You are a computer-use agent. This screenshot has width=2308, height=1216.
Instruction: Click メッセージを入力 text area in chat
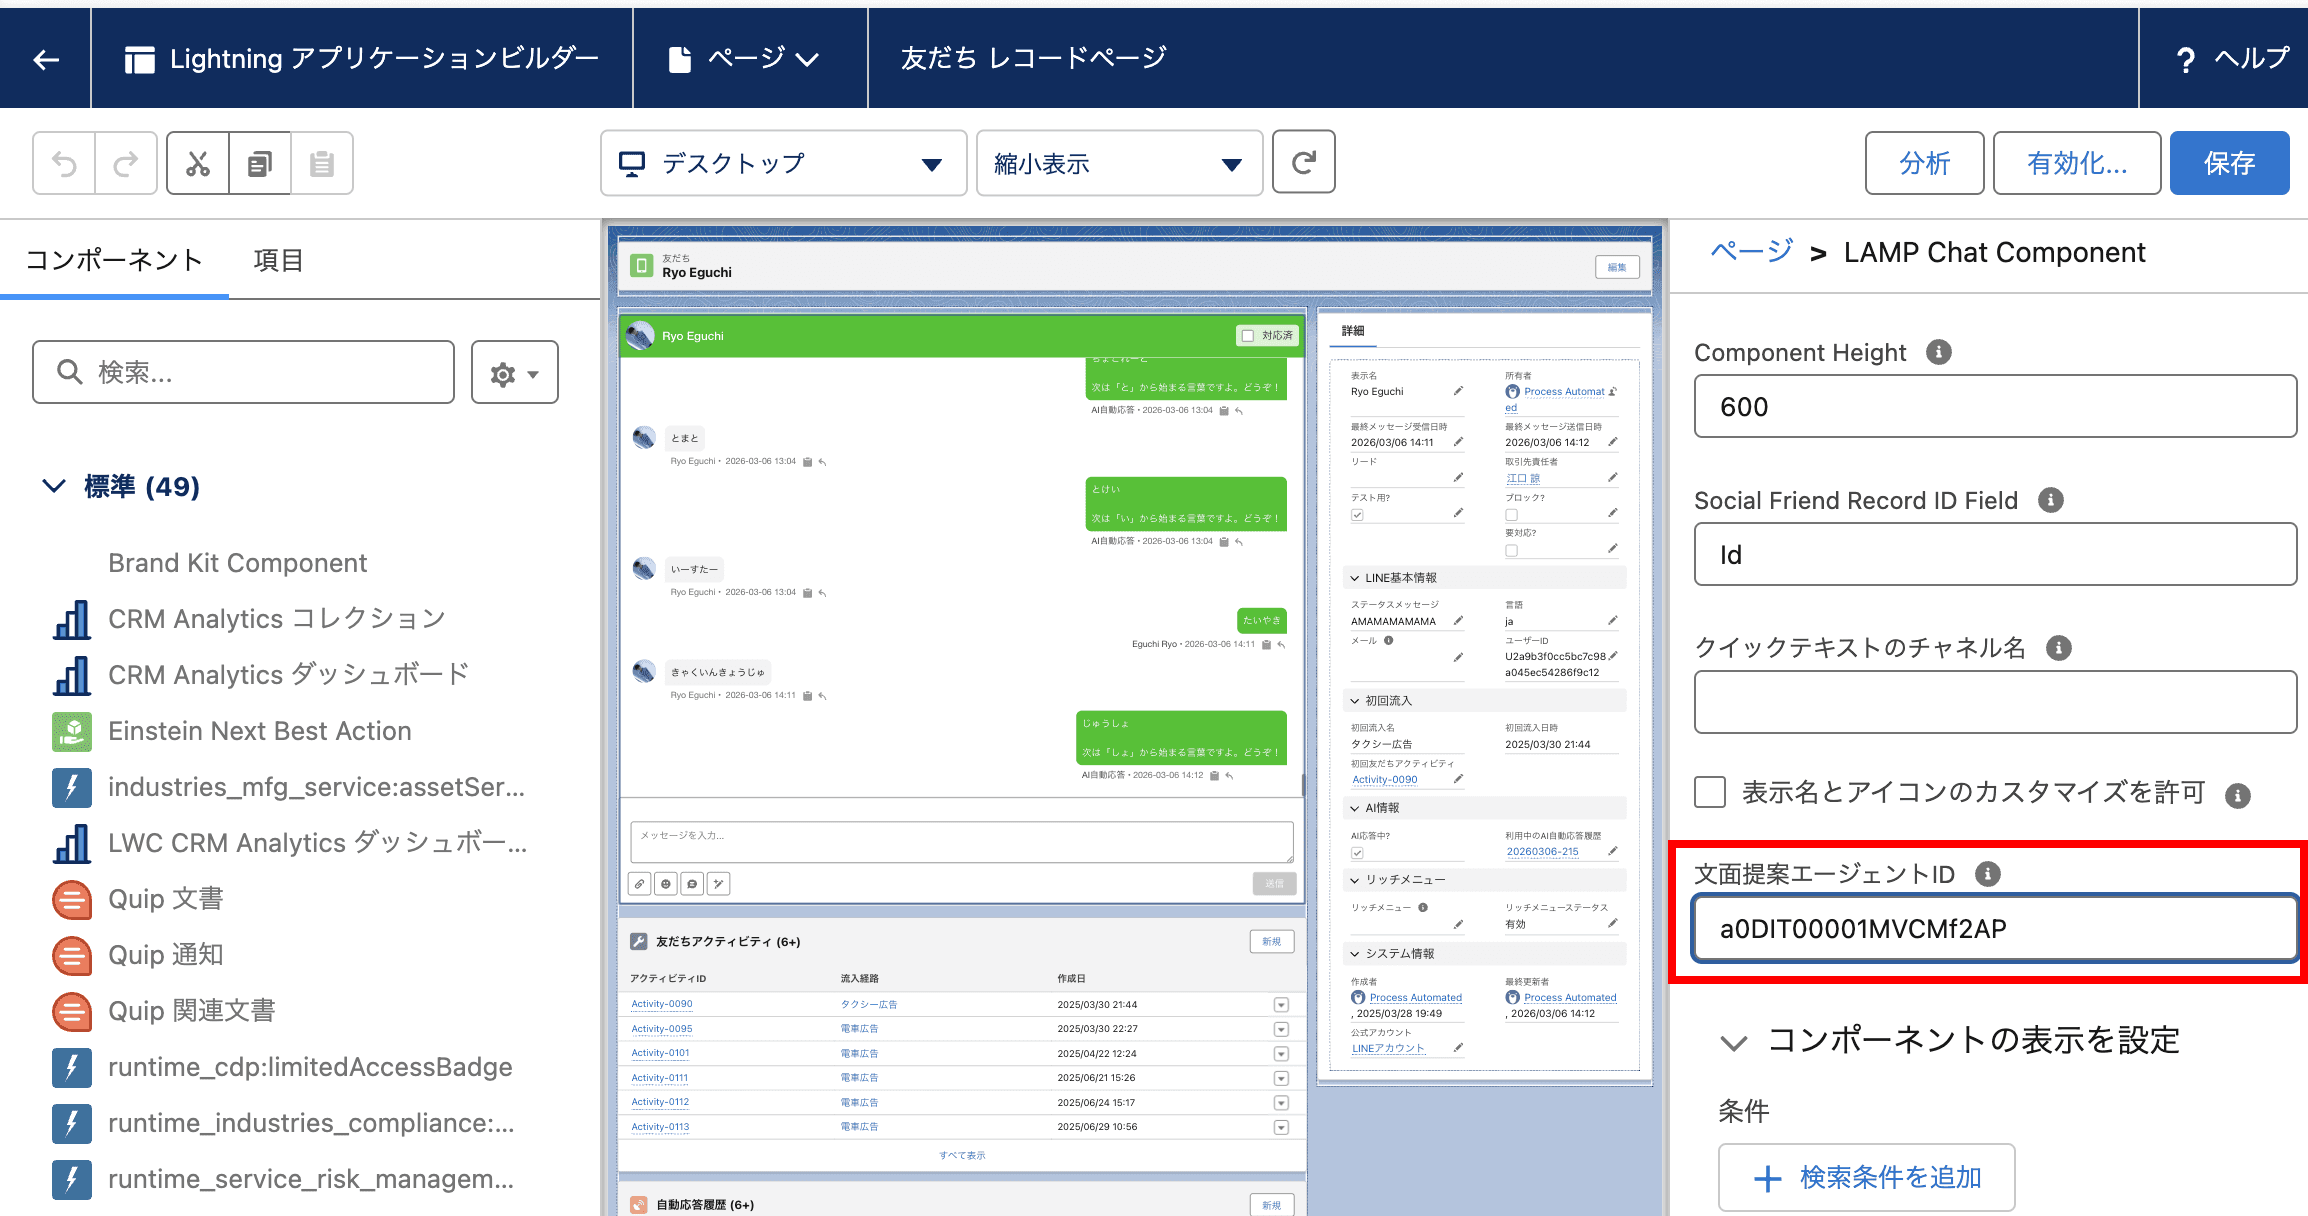pos(962,842)
